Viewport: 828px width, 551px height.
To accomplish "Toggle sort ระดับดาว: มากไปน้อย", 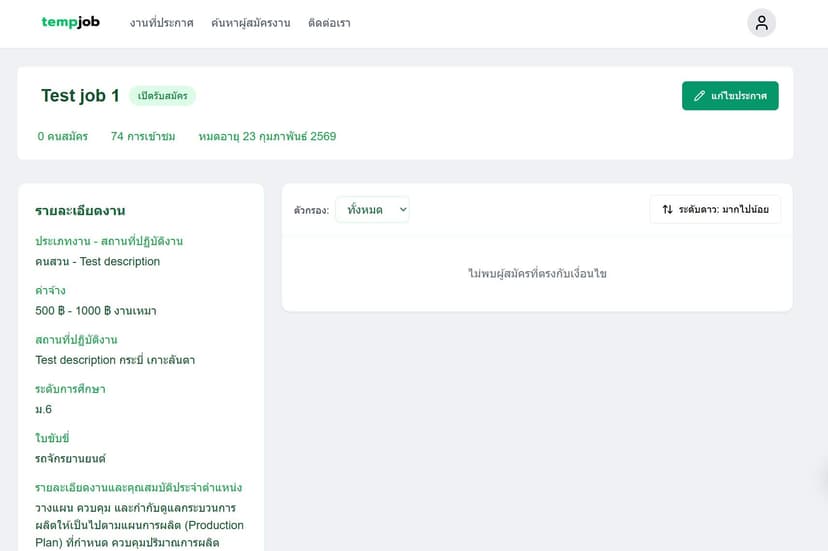I will [715, 209].
